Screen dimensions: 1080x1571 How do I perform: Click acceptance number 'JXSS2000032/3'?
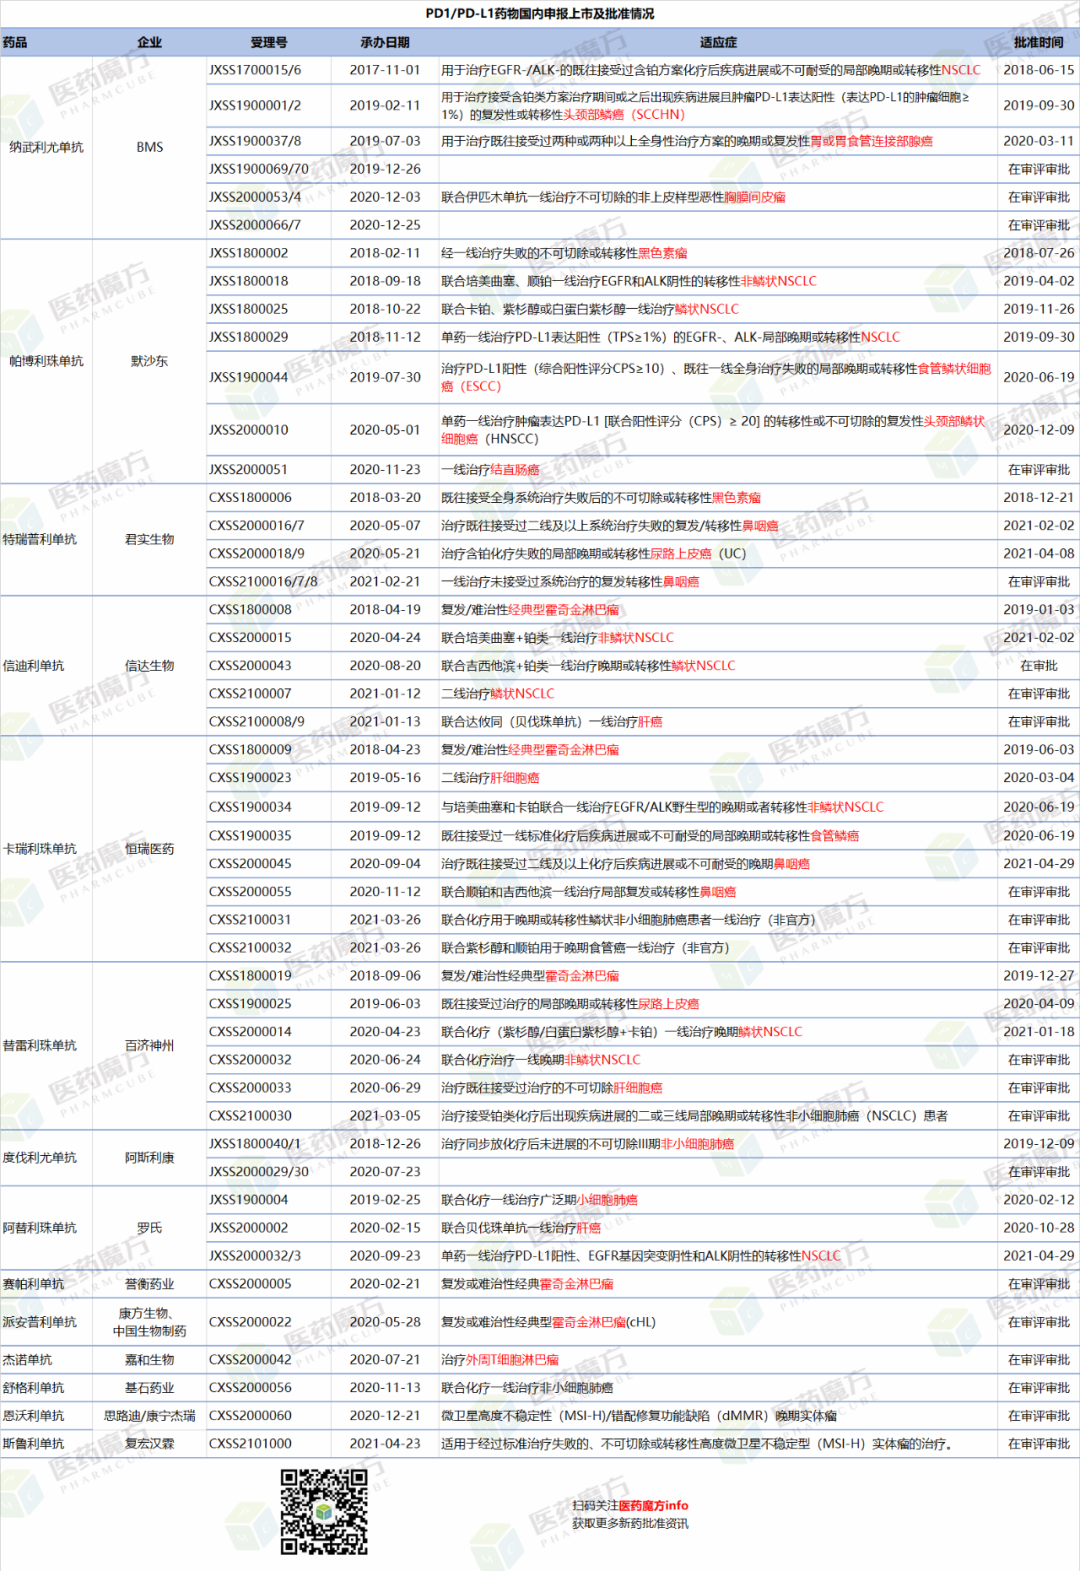(255, 1255)
